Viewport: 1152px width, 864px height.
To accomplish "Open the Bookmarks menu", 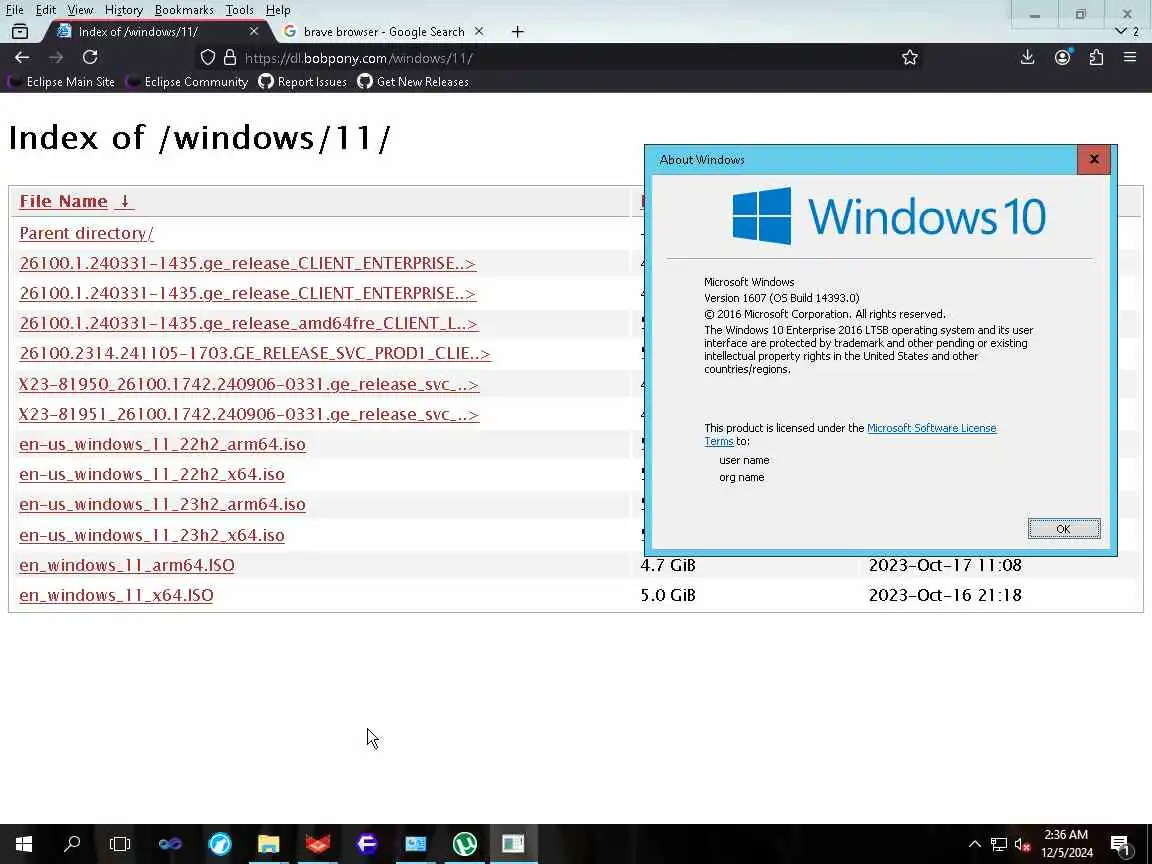I will click(x=184, y=10).
